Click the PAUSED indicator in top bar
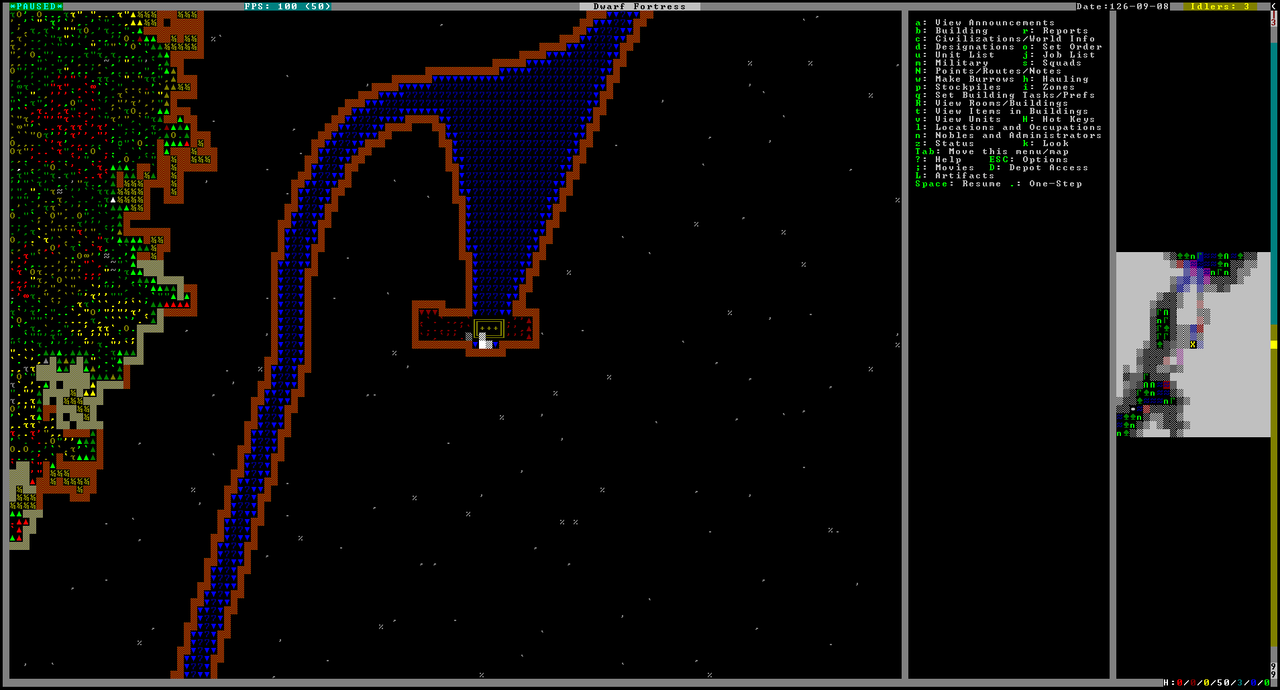1280x690 pixels. [36, 6]
